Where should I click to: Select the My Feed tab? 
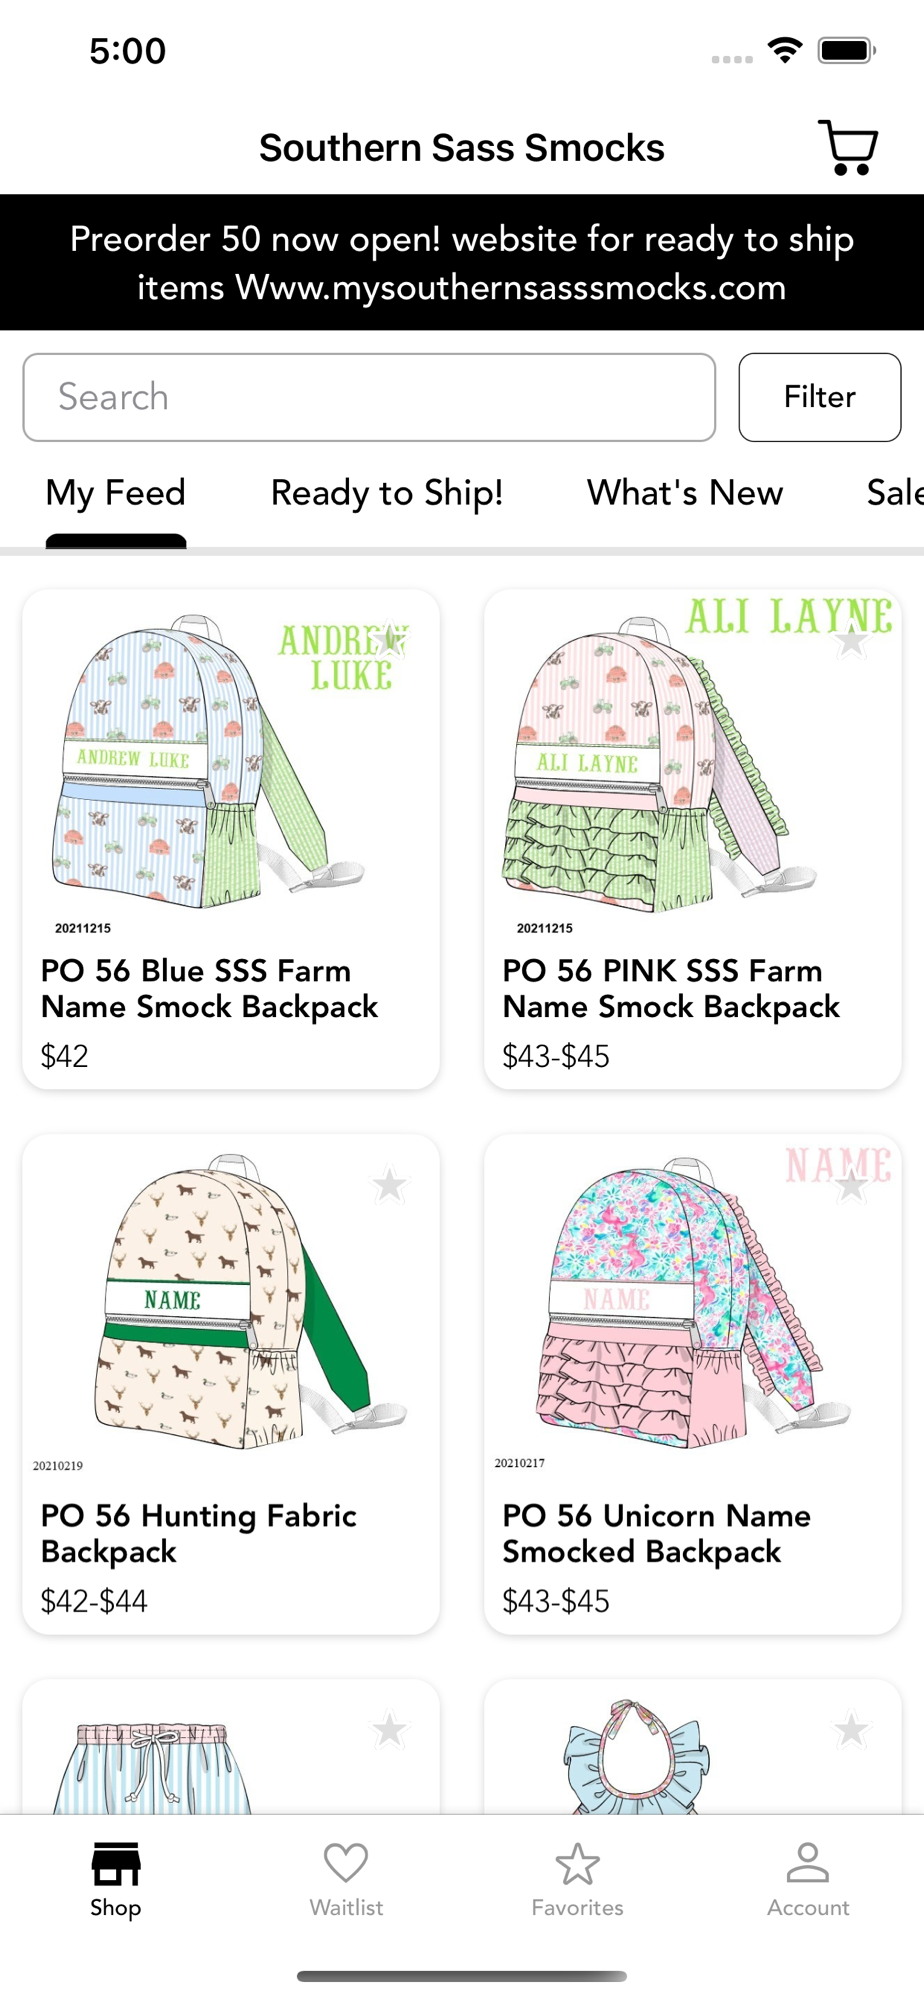(116, 493)
